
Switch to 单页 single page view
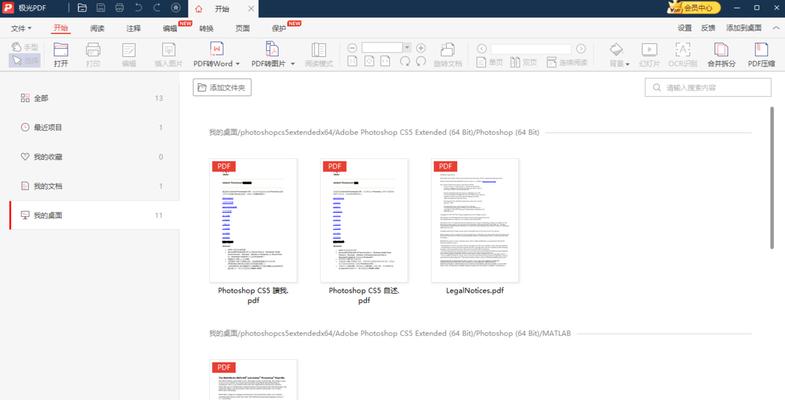click(489, 62)
